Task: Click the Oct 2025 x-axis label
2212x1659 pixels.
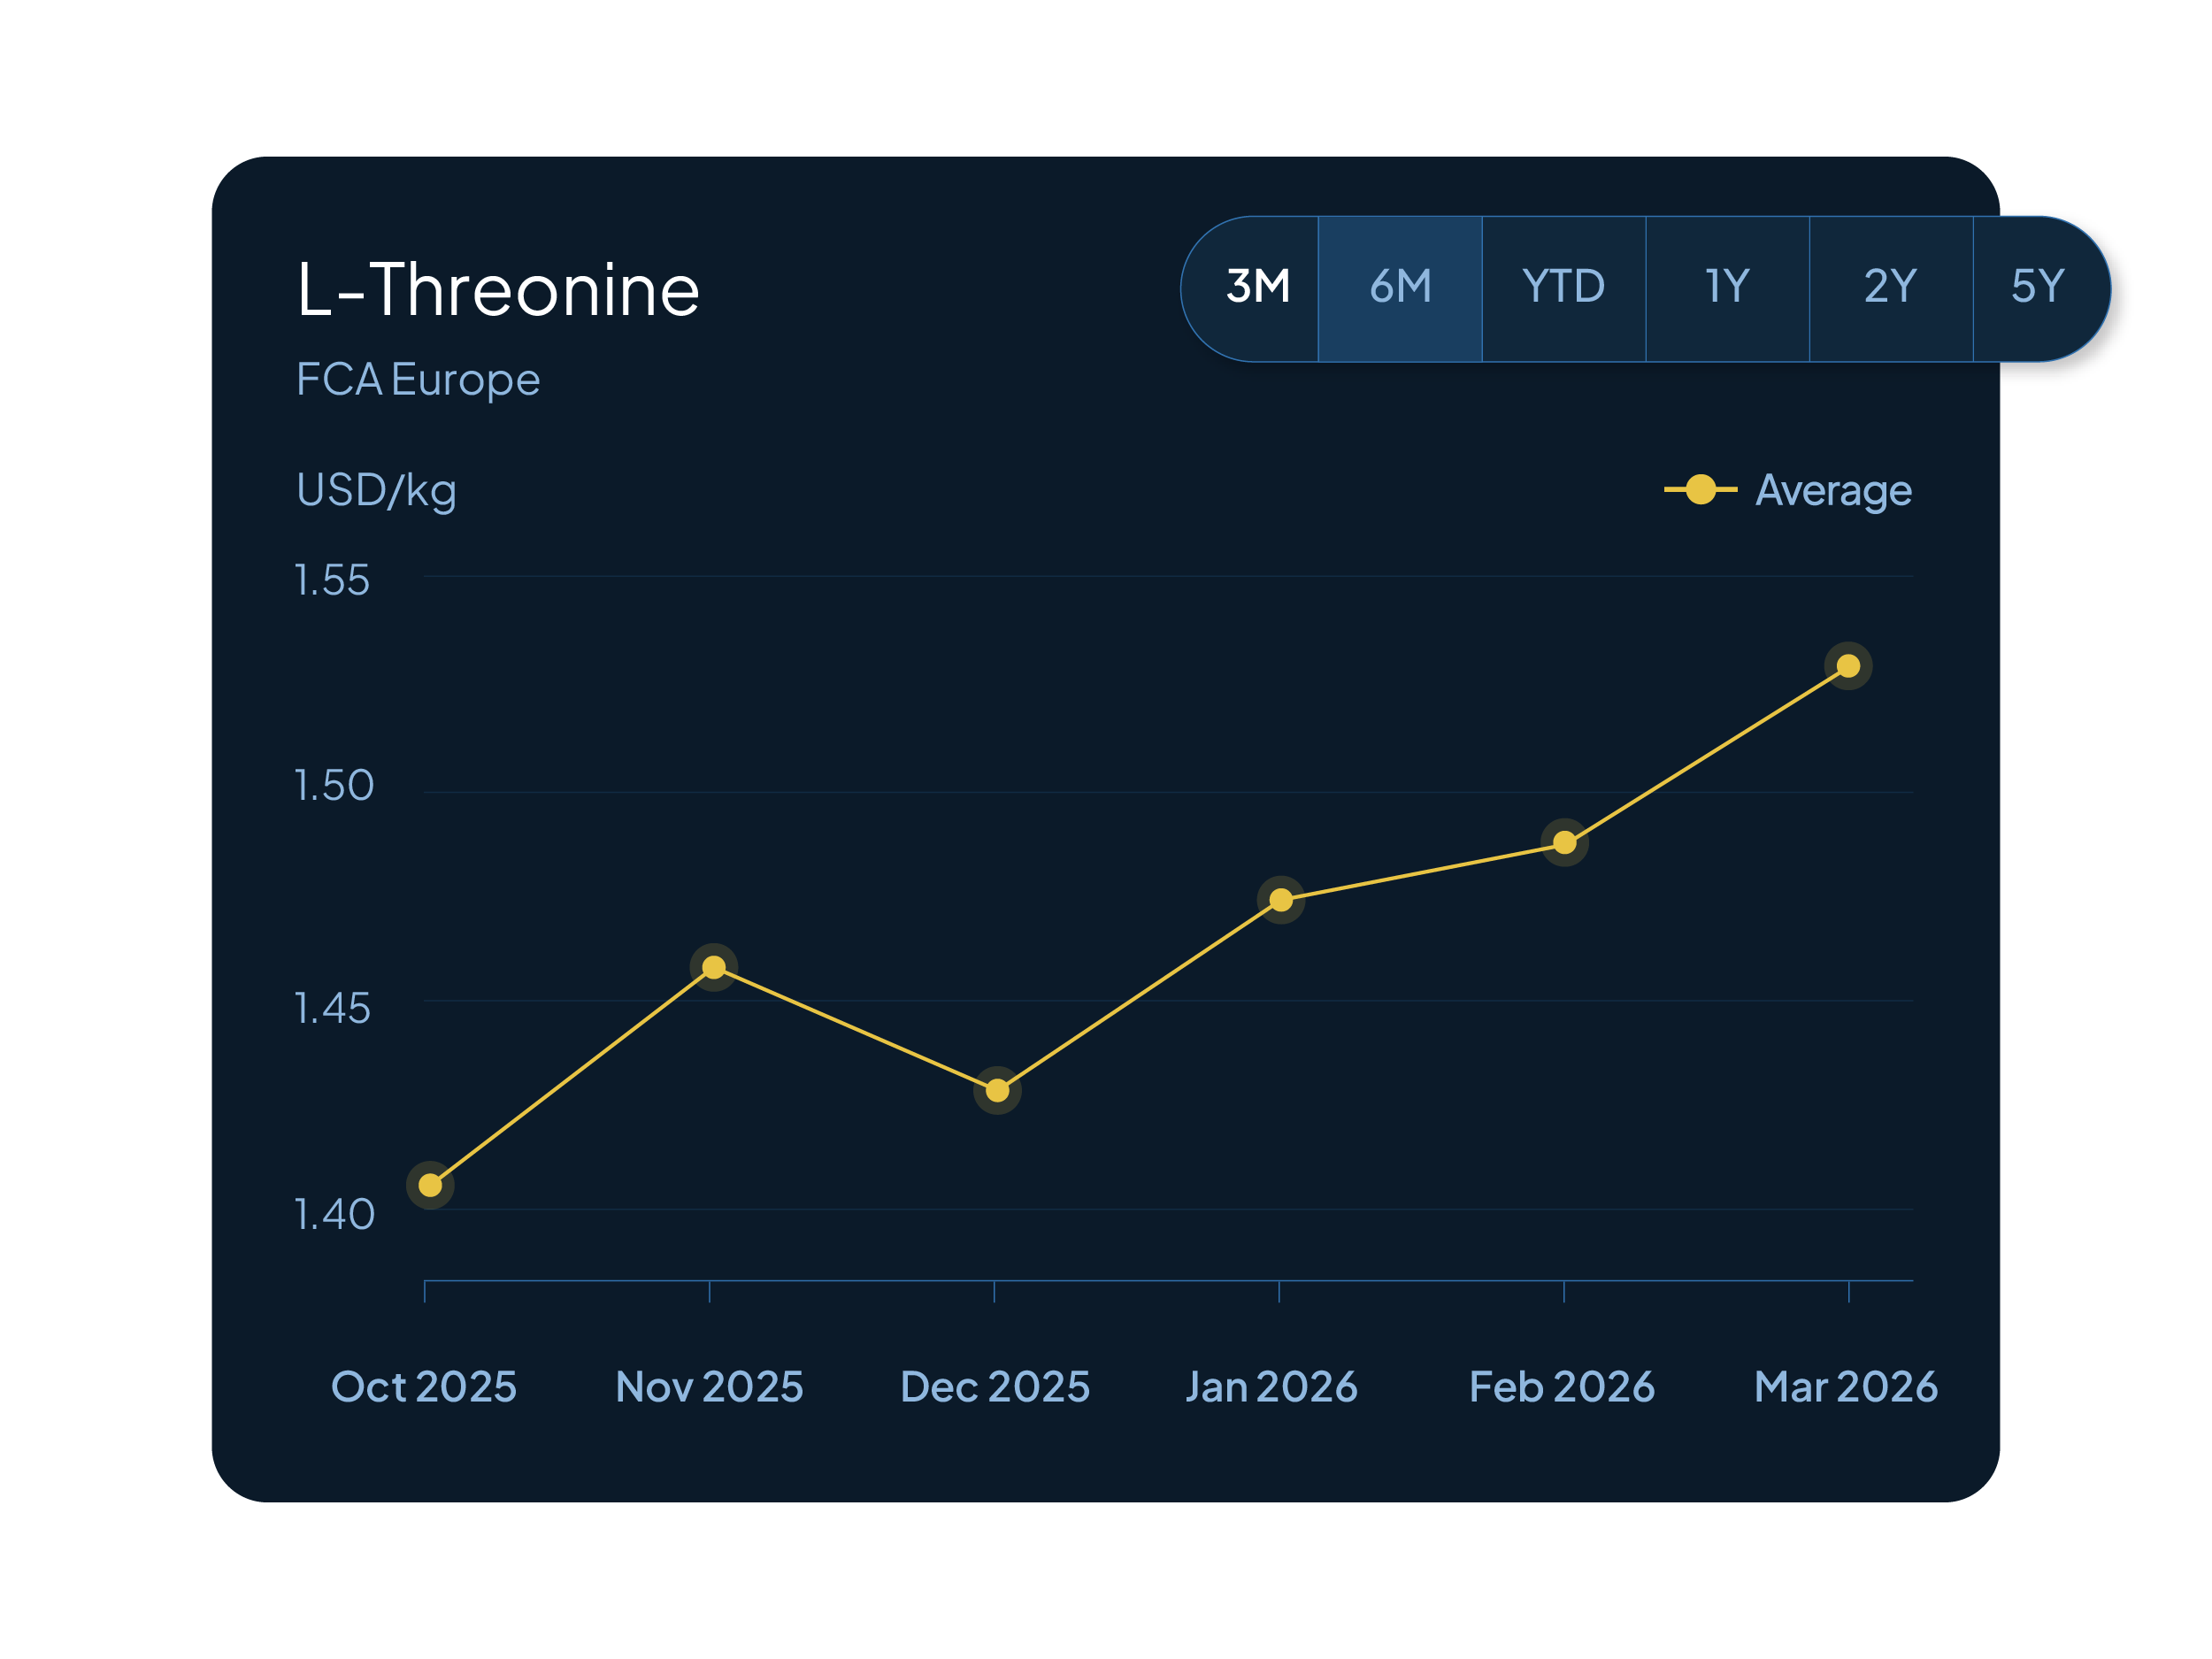Action: tap(424, 1387)
